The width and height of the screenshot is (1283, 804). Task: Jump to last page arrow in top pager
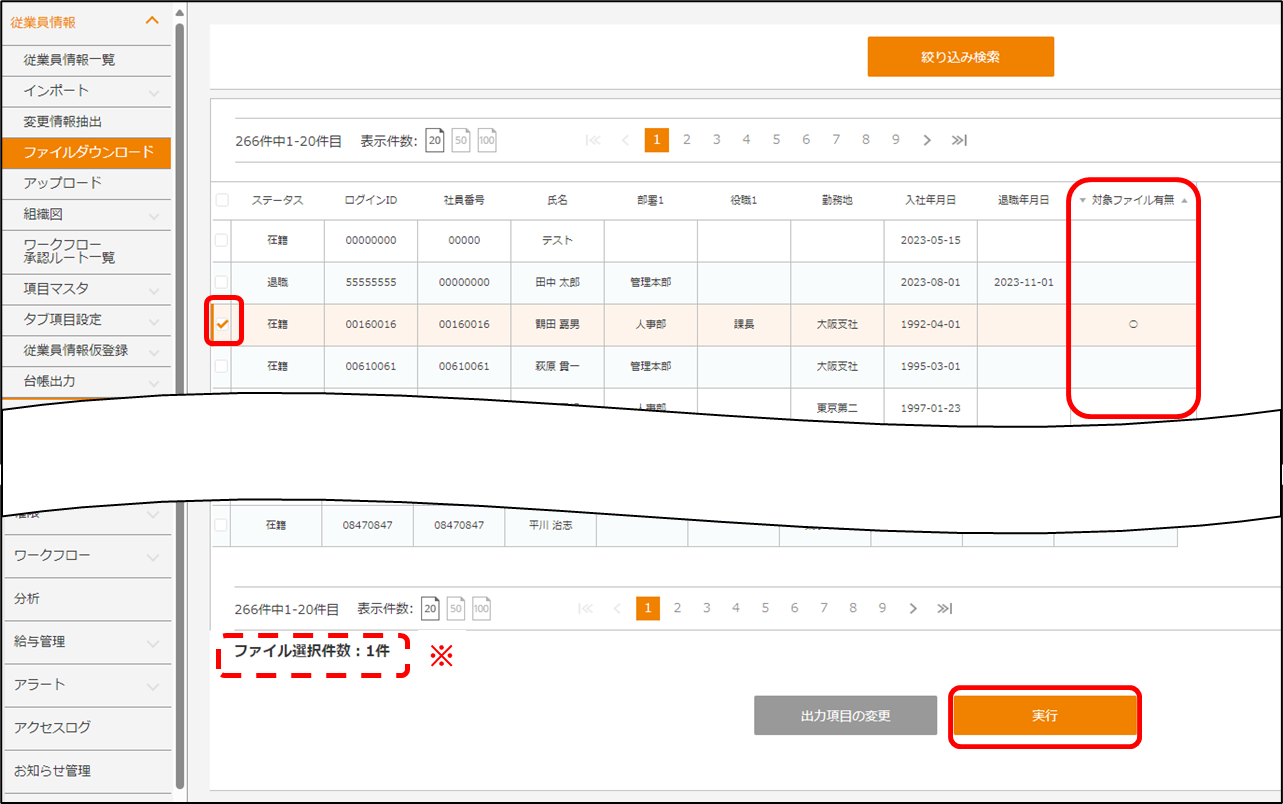[x=959, y=141]
